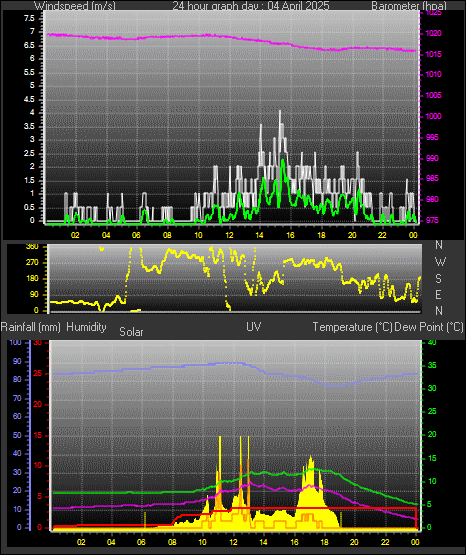The width and height of the screenshot is (466, 555).
Task: Click the 12 hour marker on wind graph
Action: click(229, 235)
